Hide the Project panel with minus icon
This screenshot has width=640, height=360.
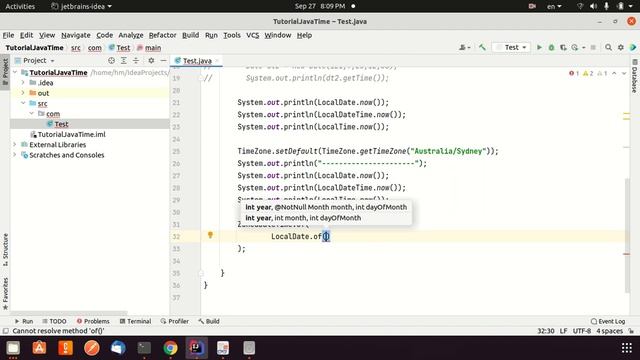coord(163,60)
